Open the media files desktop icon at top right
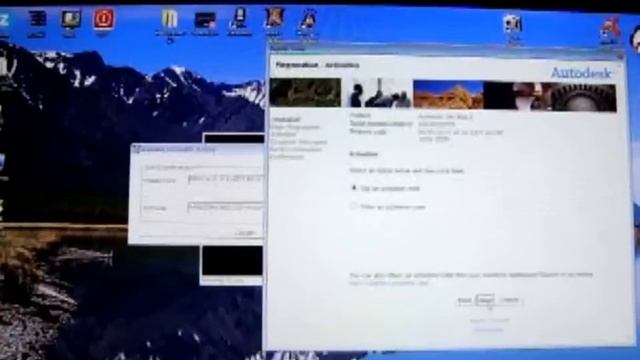Screen dimensions: 640x360 click(513, 24)
